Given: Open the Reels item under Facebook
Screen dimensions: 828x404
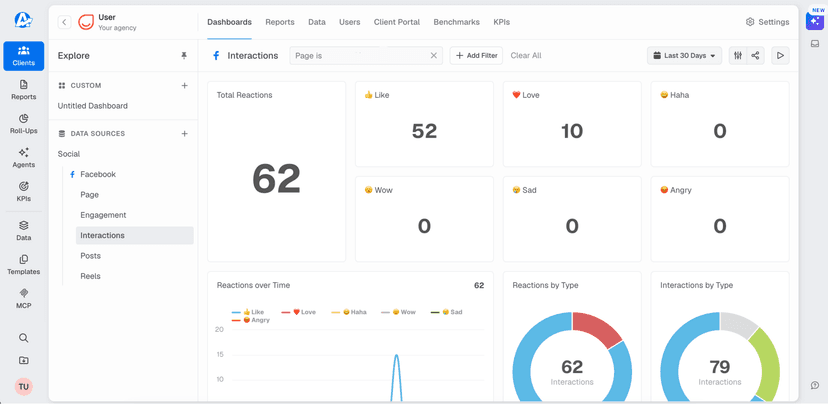Looking at the screenshot, I should click(90, 276).
